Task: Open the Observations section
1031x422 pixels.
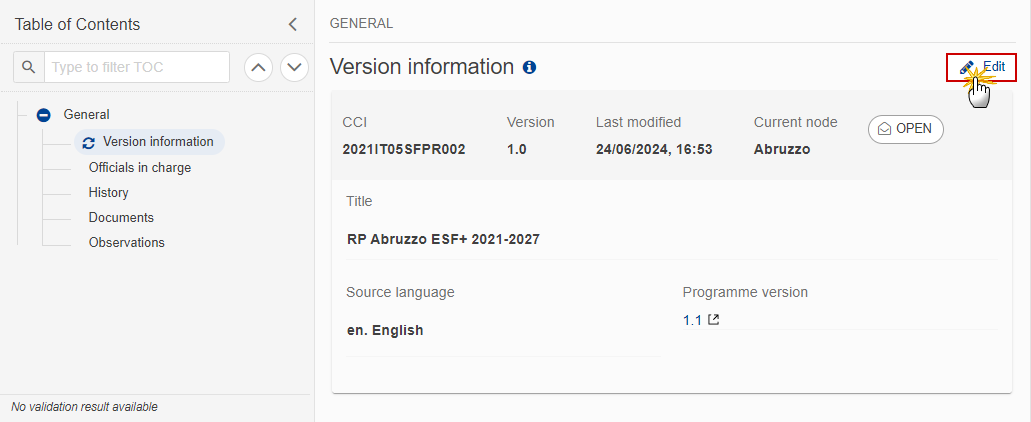Action: [127, 243]
